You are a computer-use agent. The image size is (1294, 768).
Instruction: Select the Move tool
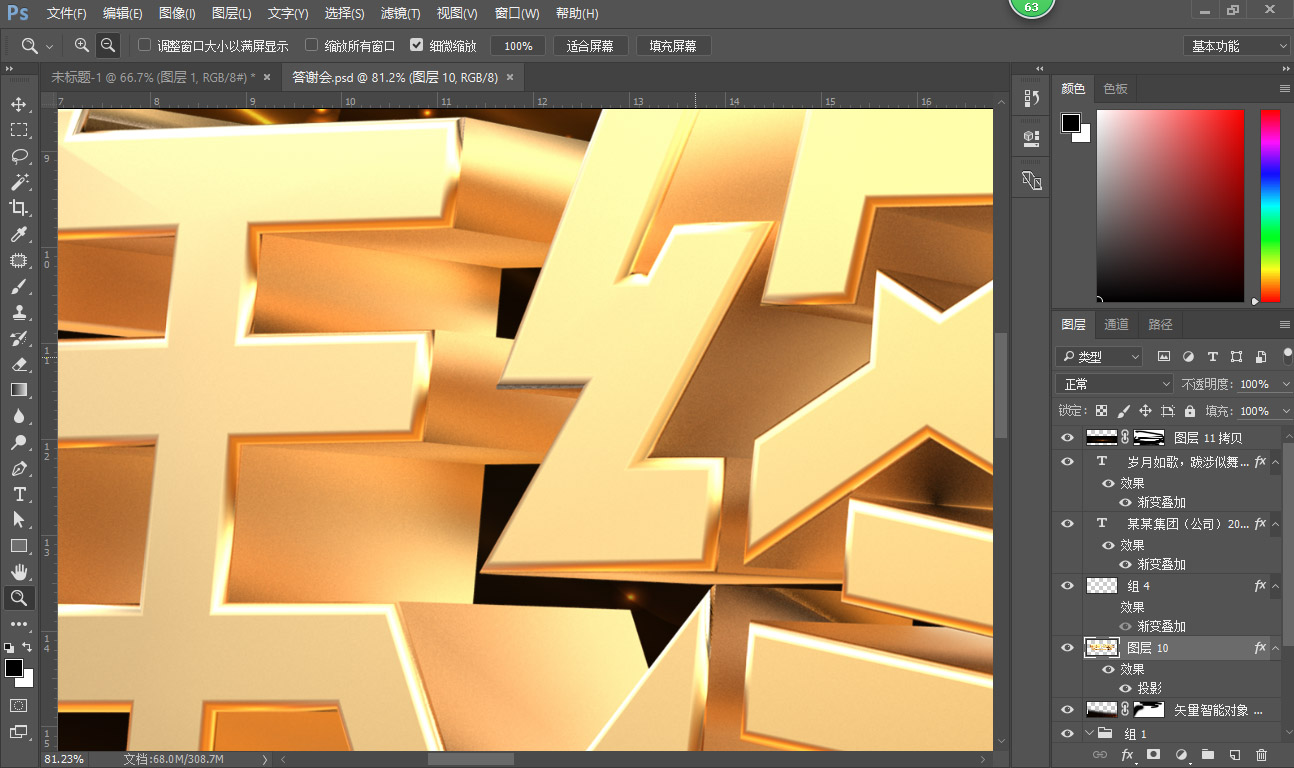[x=19, y=104]
